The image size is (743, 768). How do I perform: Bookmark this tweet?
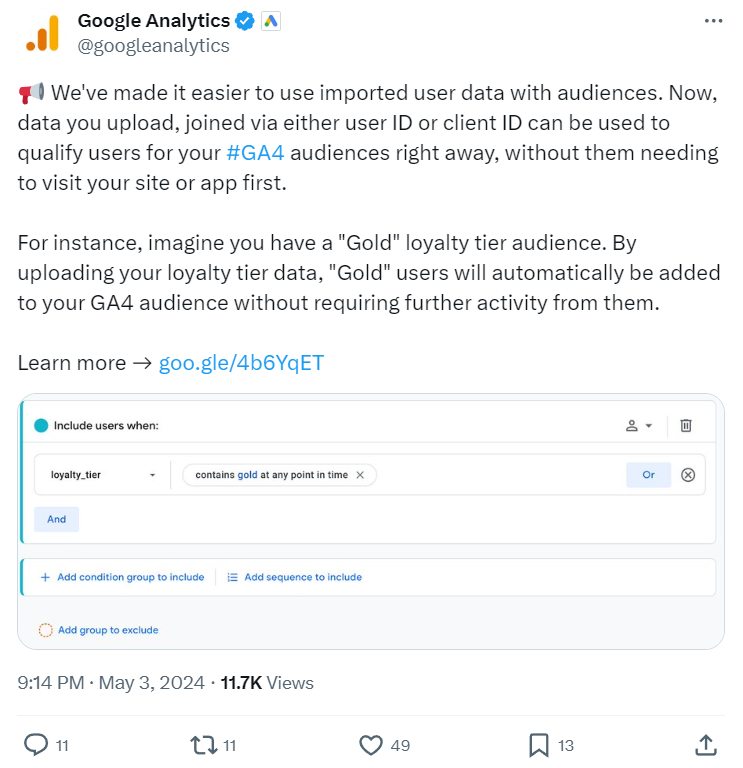(x=538, y=745)
